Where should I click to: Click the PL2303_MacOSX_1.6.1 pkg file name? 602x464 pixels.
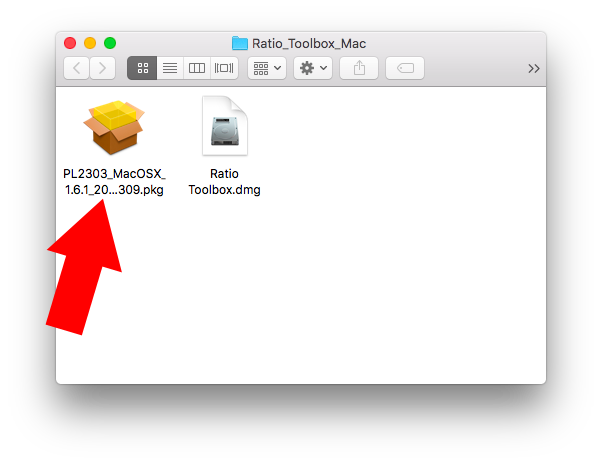[114, 182]
